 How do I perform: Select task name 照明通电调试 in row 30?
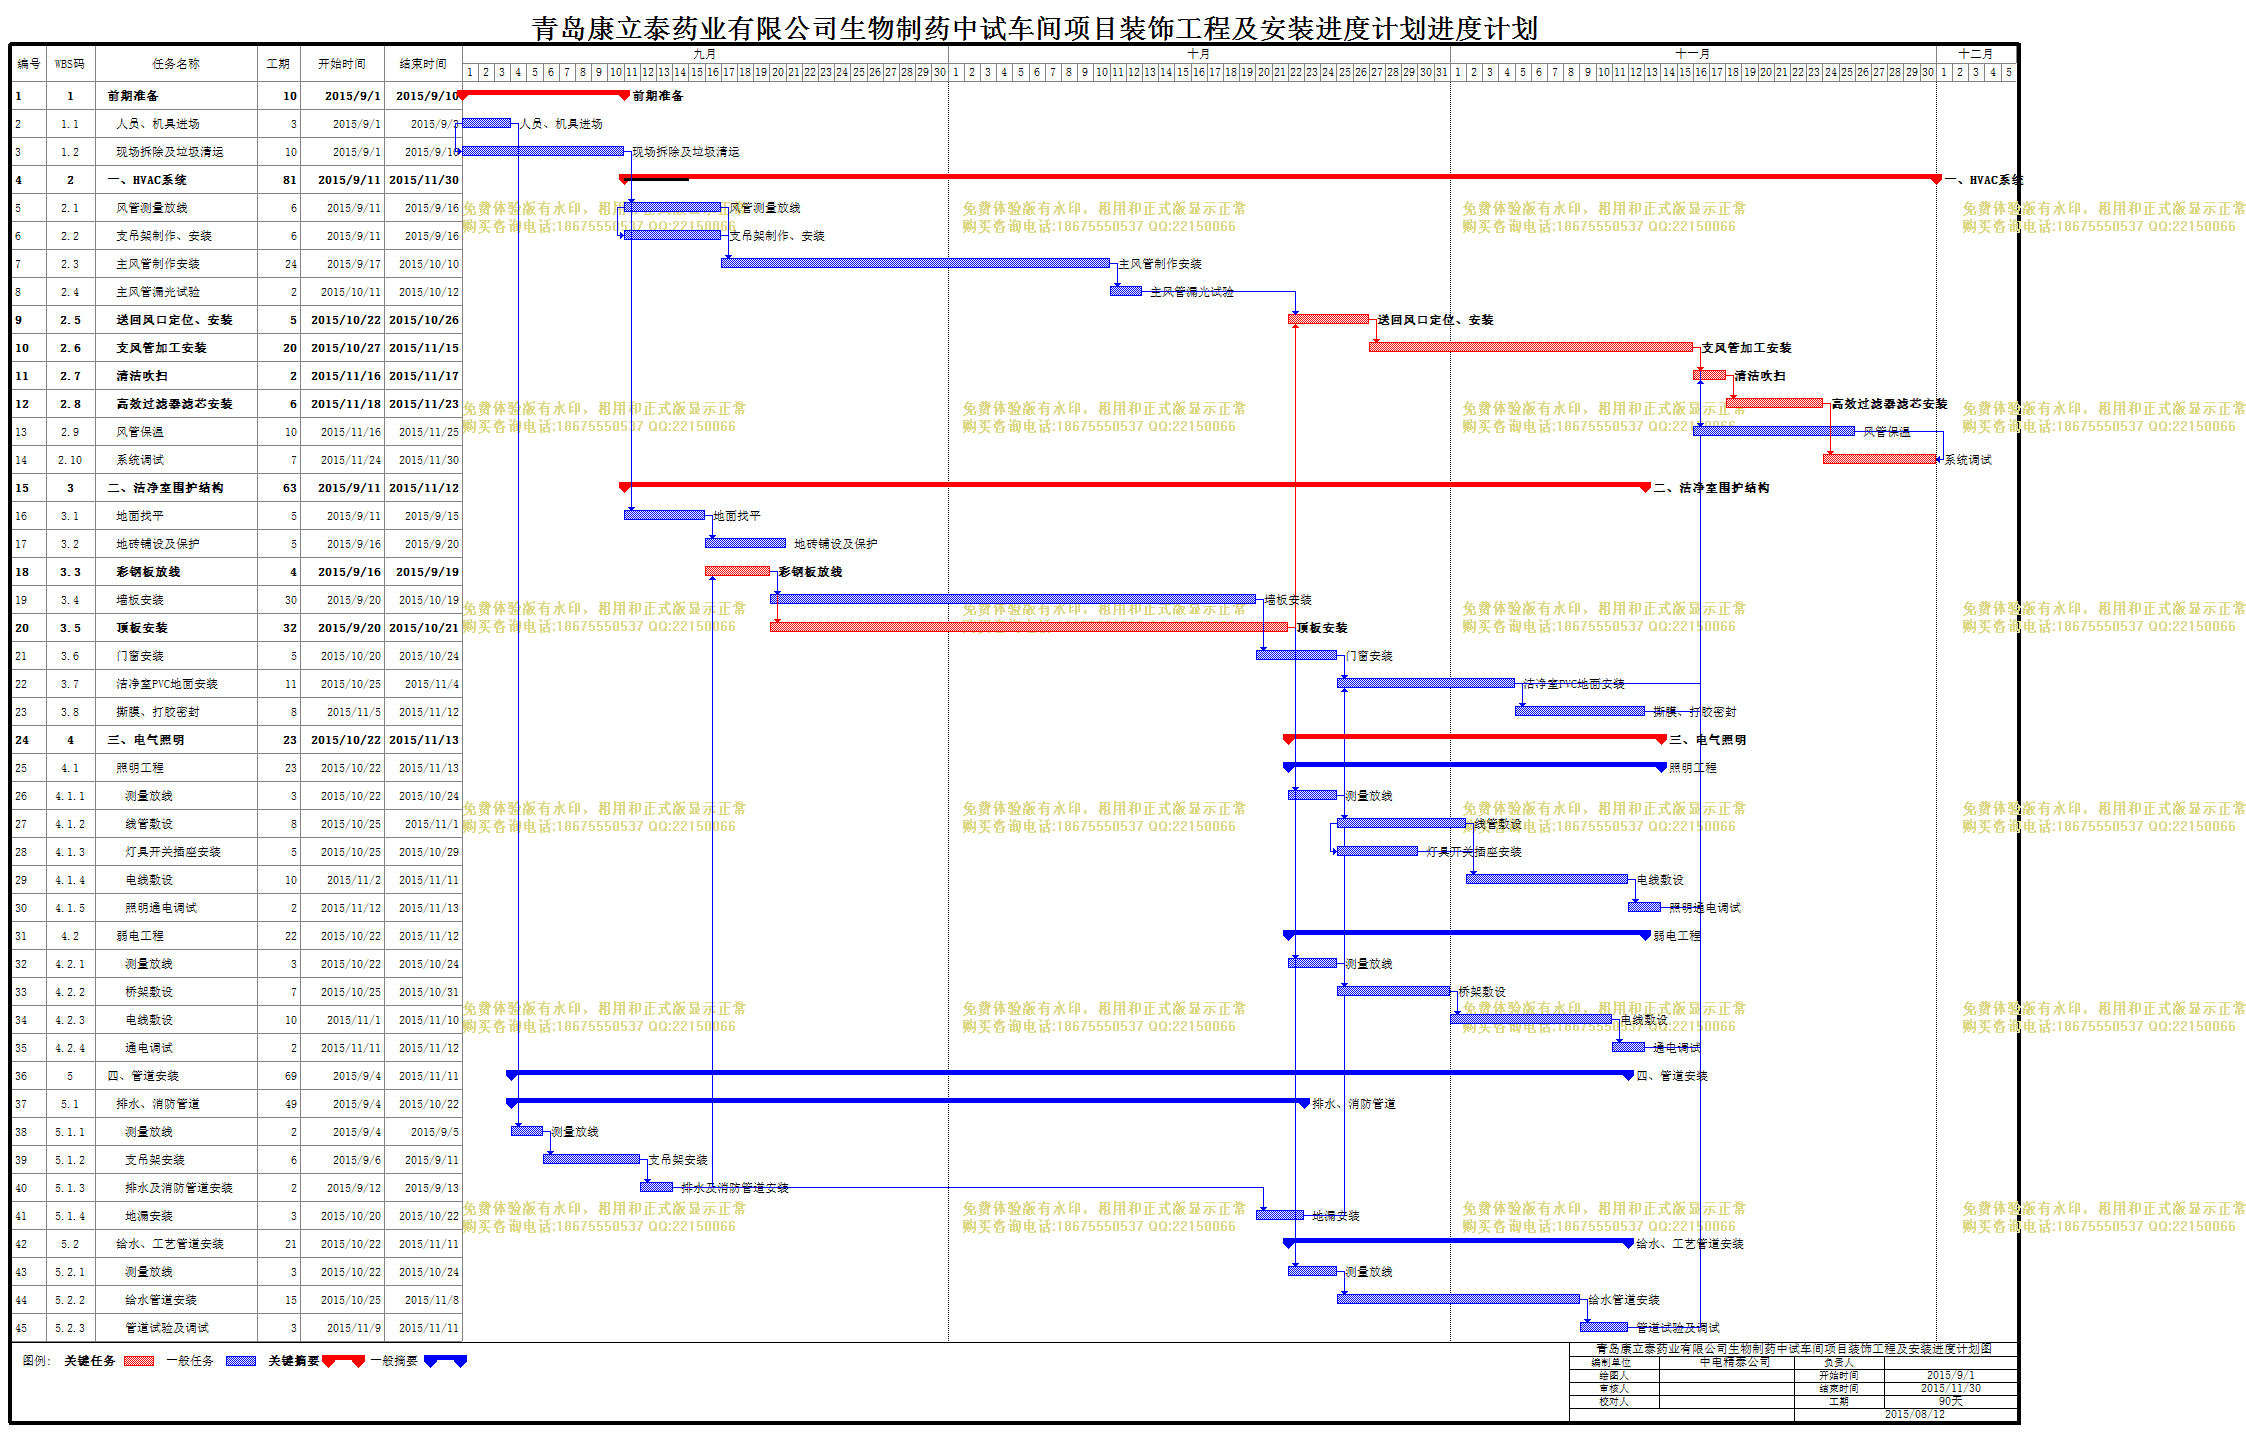(161, 908)
